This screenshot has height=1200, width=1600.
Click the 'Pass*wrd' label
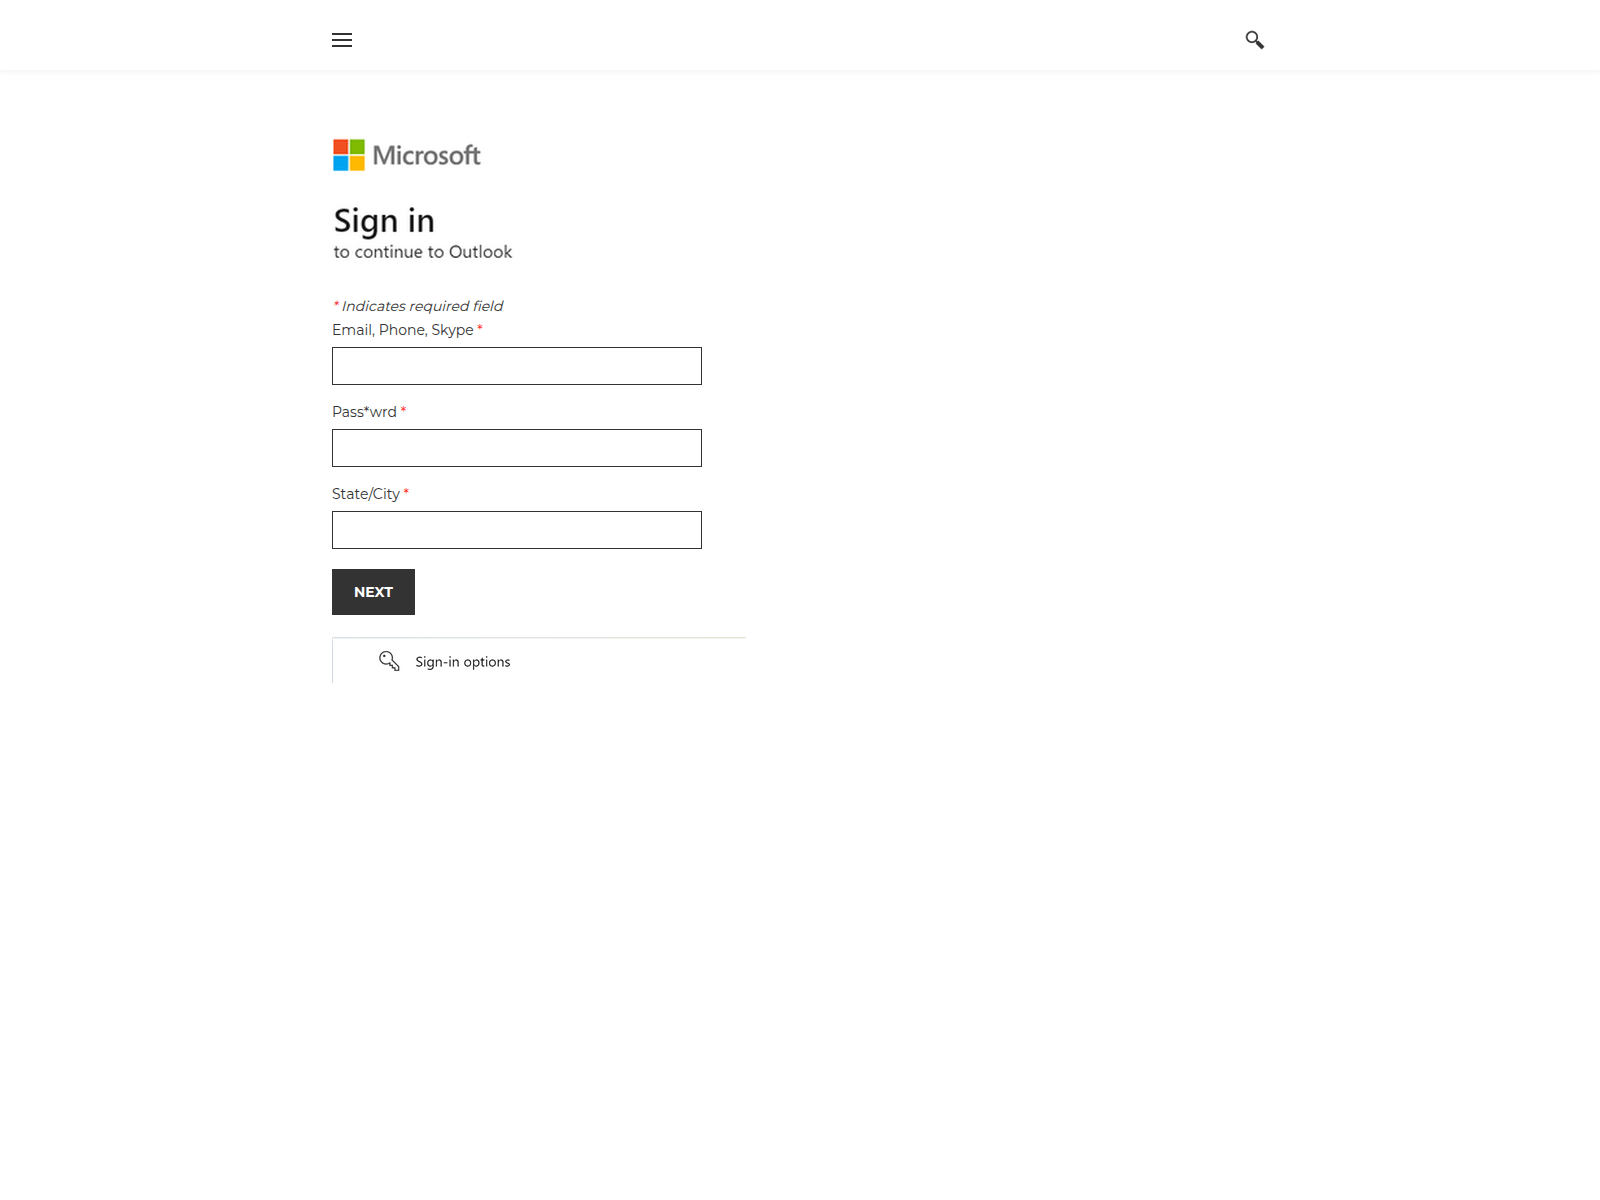(364, 412)
